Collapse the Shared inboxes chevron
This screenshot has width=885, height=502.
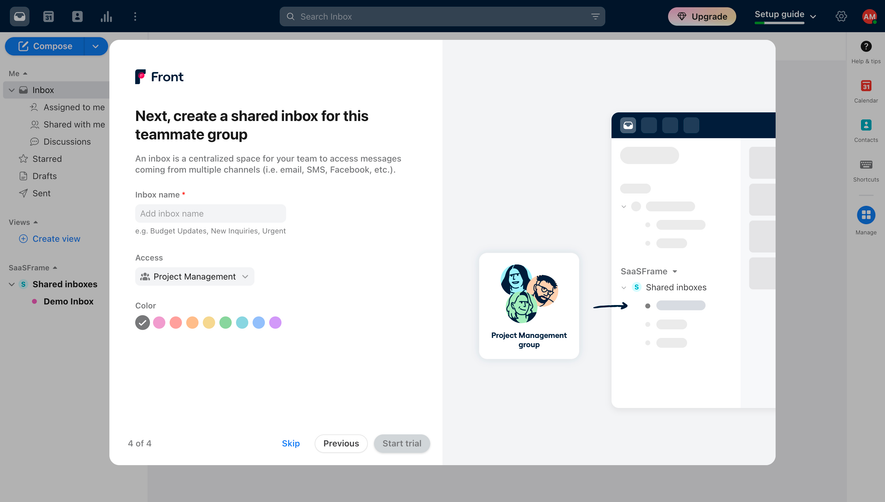pyautogui.click(x=11, y=284)
